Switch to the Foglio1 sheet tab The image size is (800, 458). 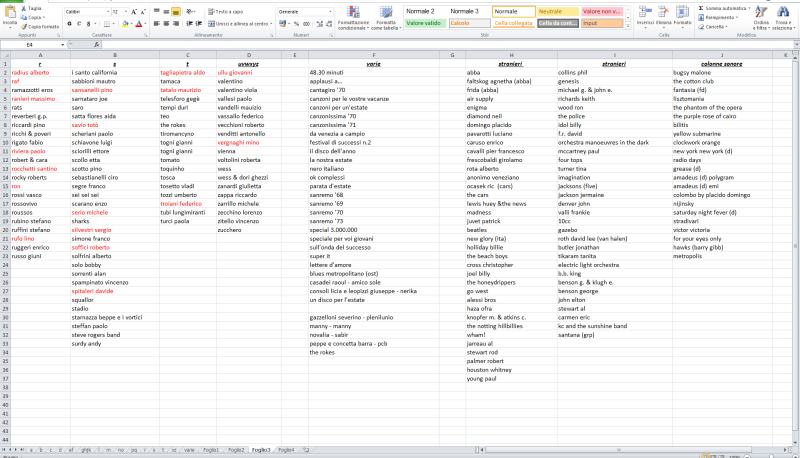(211, 450)
